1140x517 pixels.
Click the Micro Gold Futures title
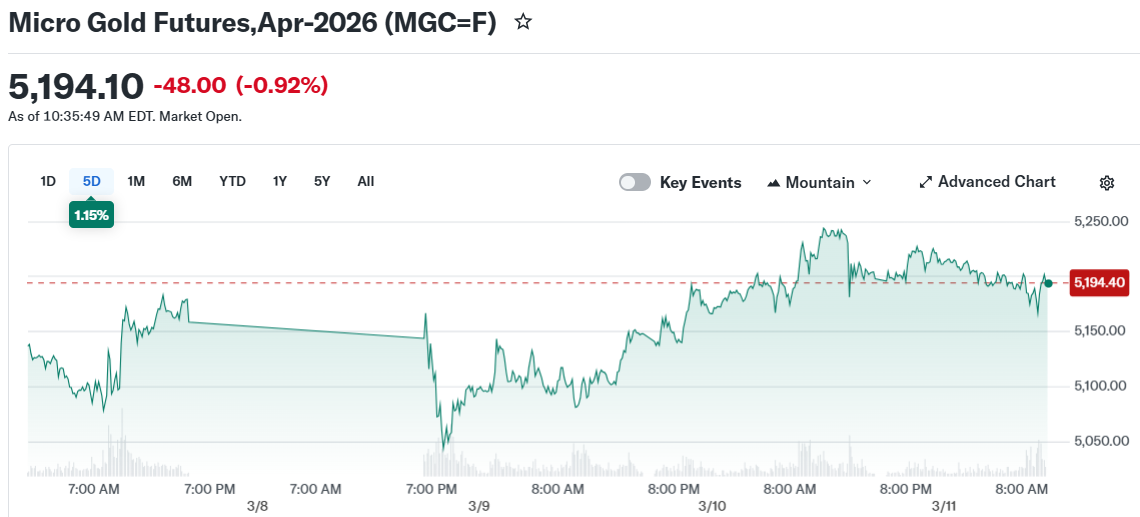point(252,23)
